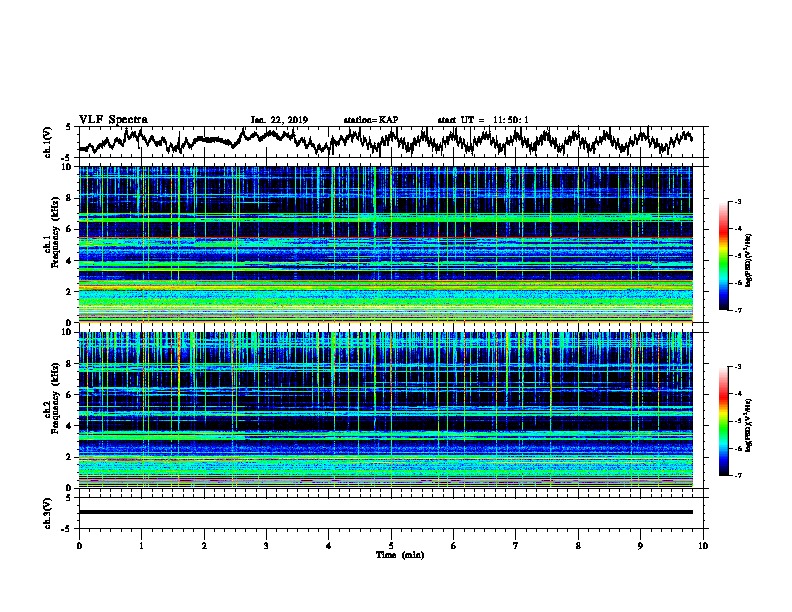Click the '-7' tick on ch.1 colorbar
Viewport: 792px width, 612px height.
[x=737, y=310]
